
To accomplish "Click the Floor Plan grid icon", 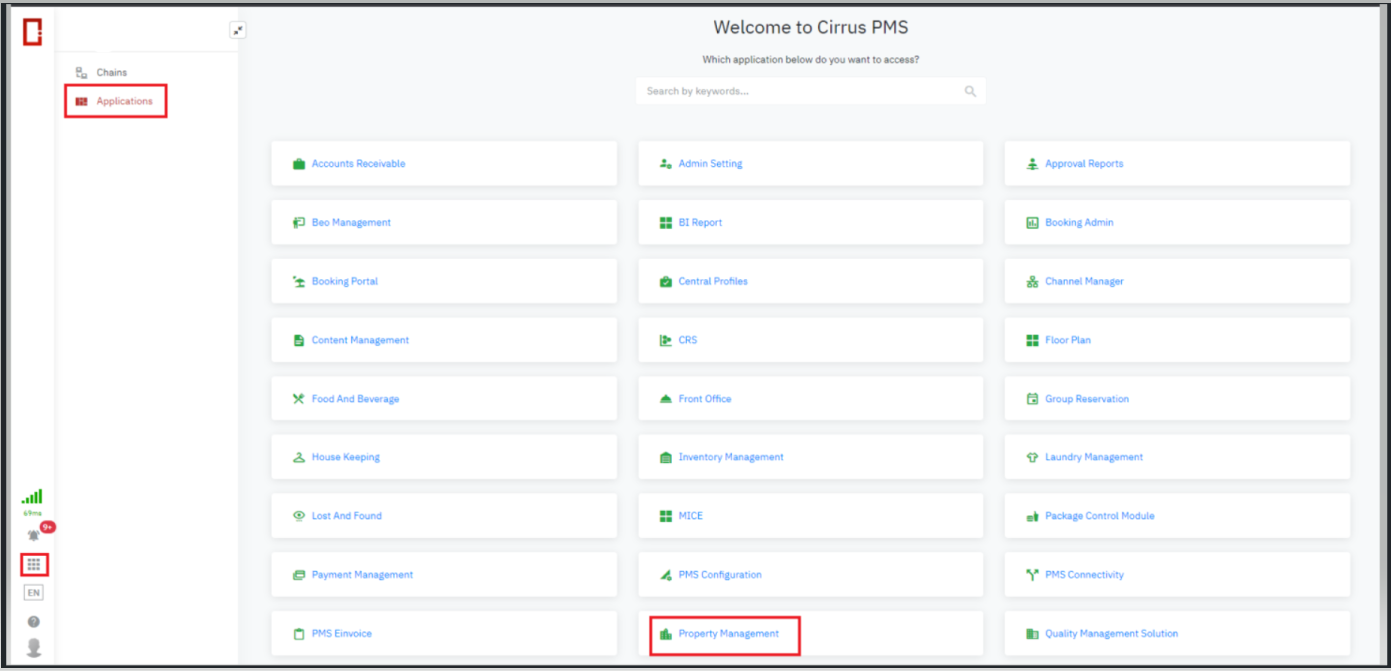I will click(x=1032, y=340).
